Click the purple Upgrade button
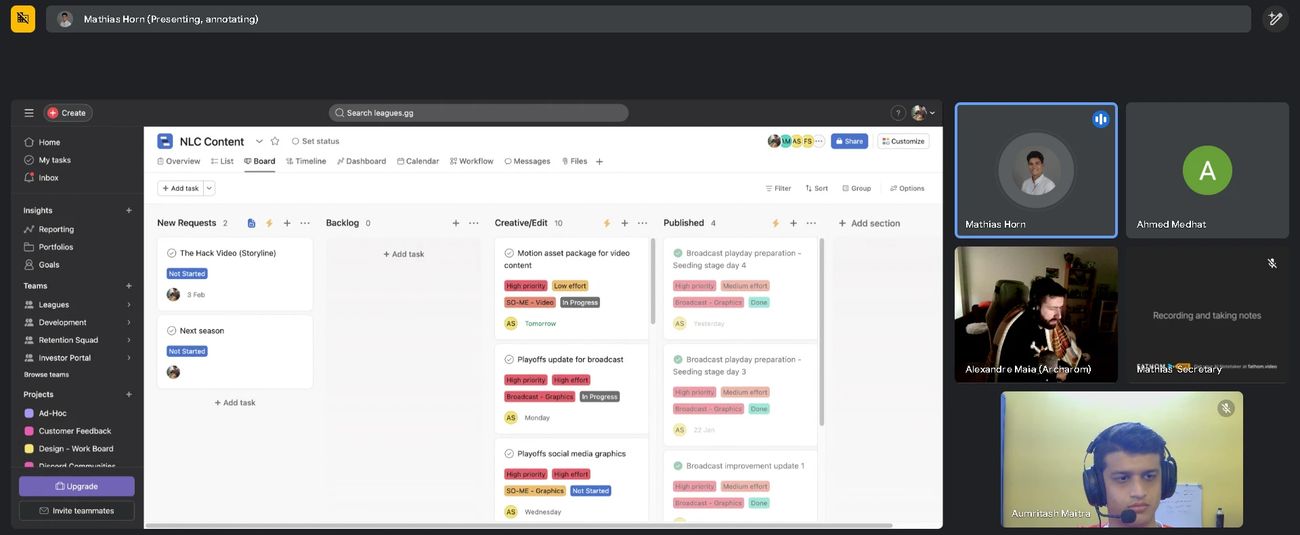The width and height of the screenshot is (1300, 535). point(77,486)
